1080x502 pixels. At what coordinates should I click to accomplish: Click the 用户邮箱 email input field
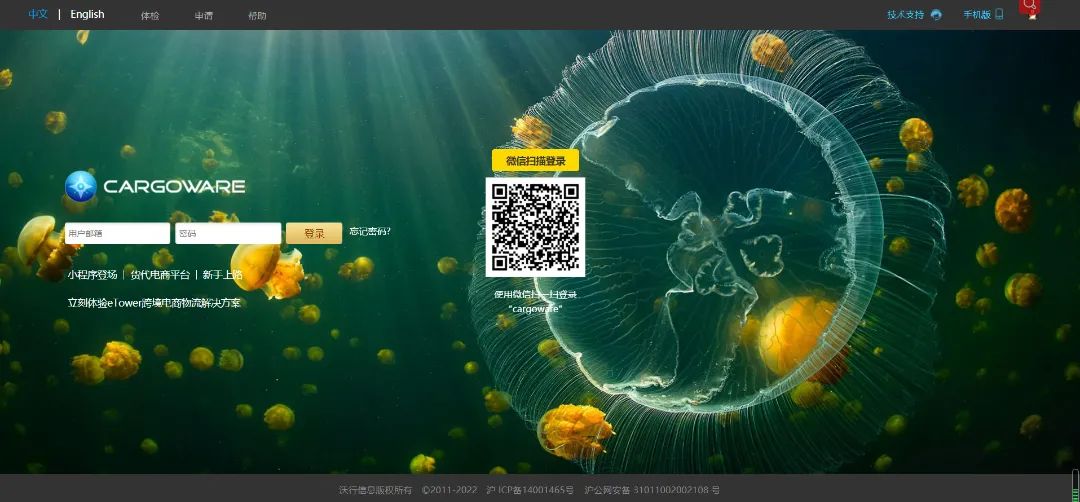point(117,234)
